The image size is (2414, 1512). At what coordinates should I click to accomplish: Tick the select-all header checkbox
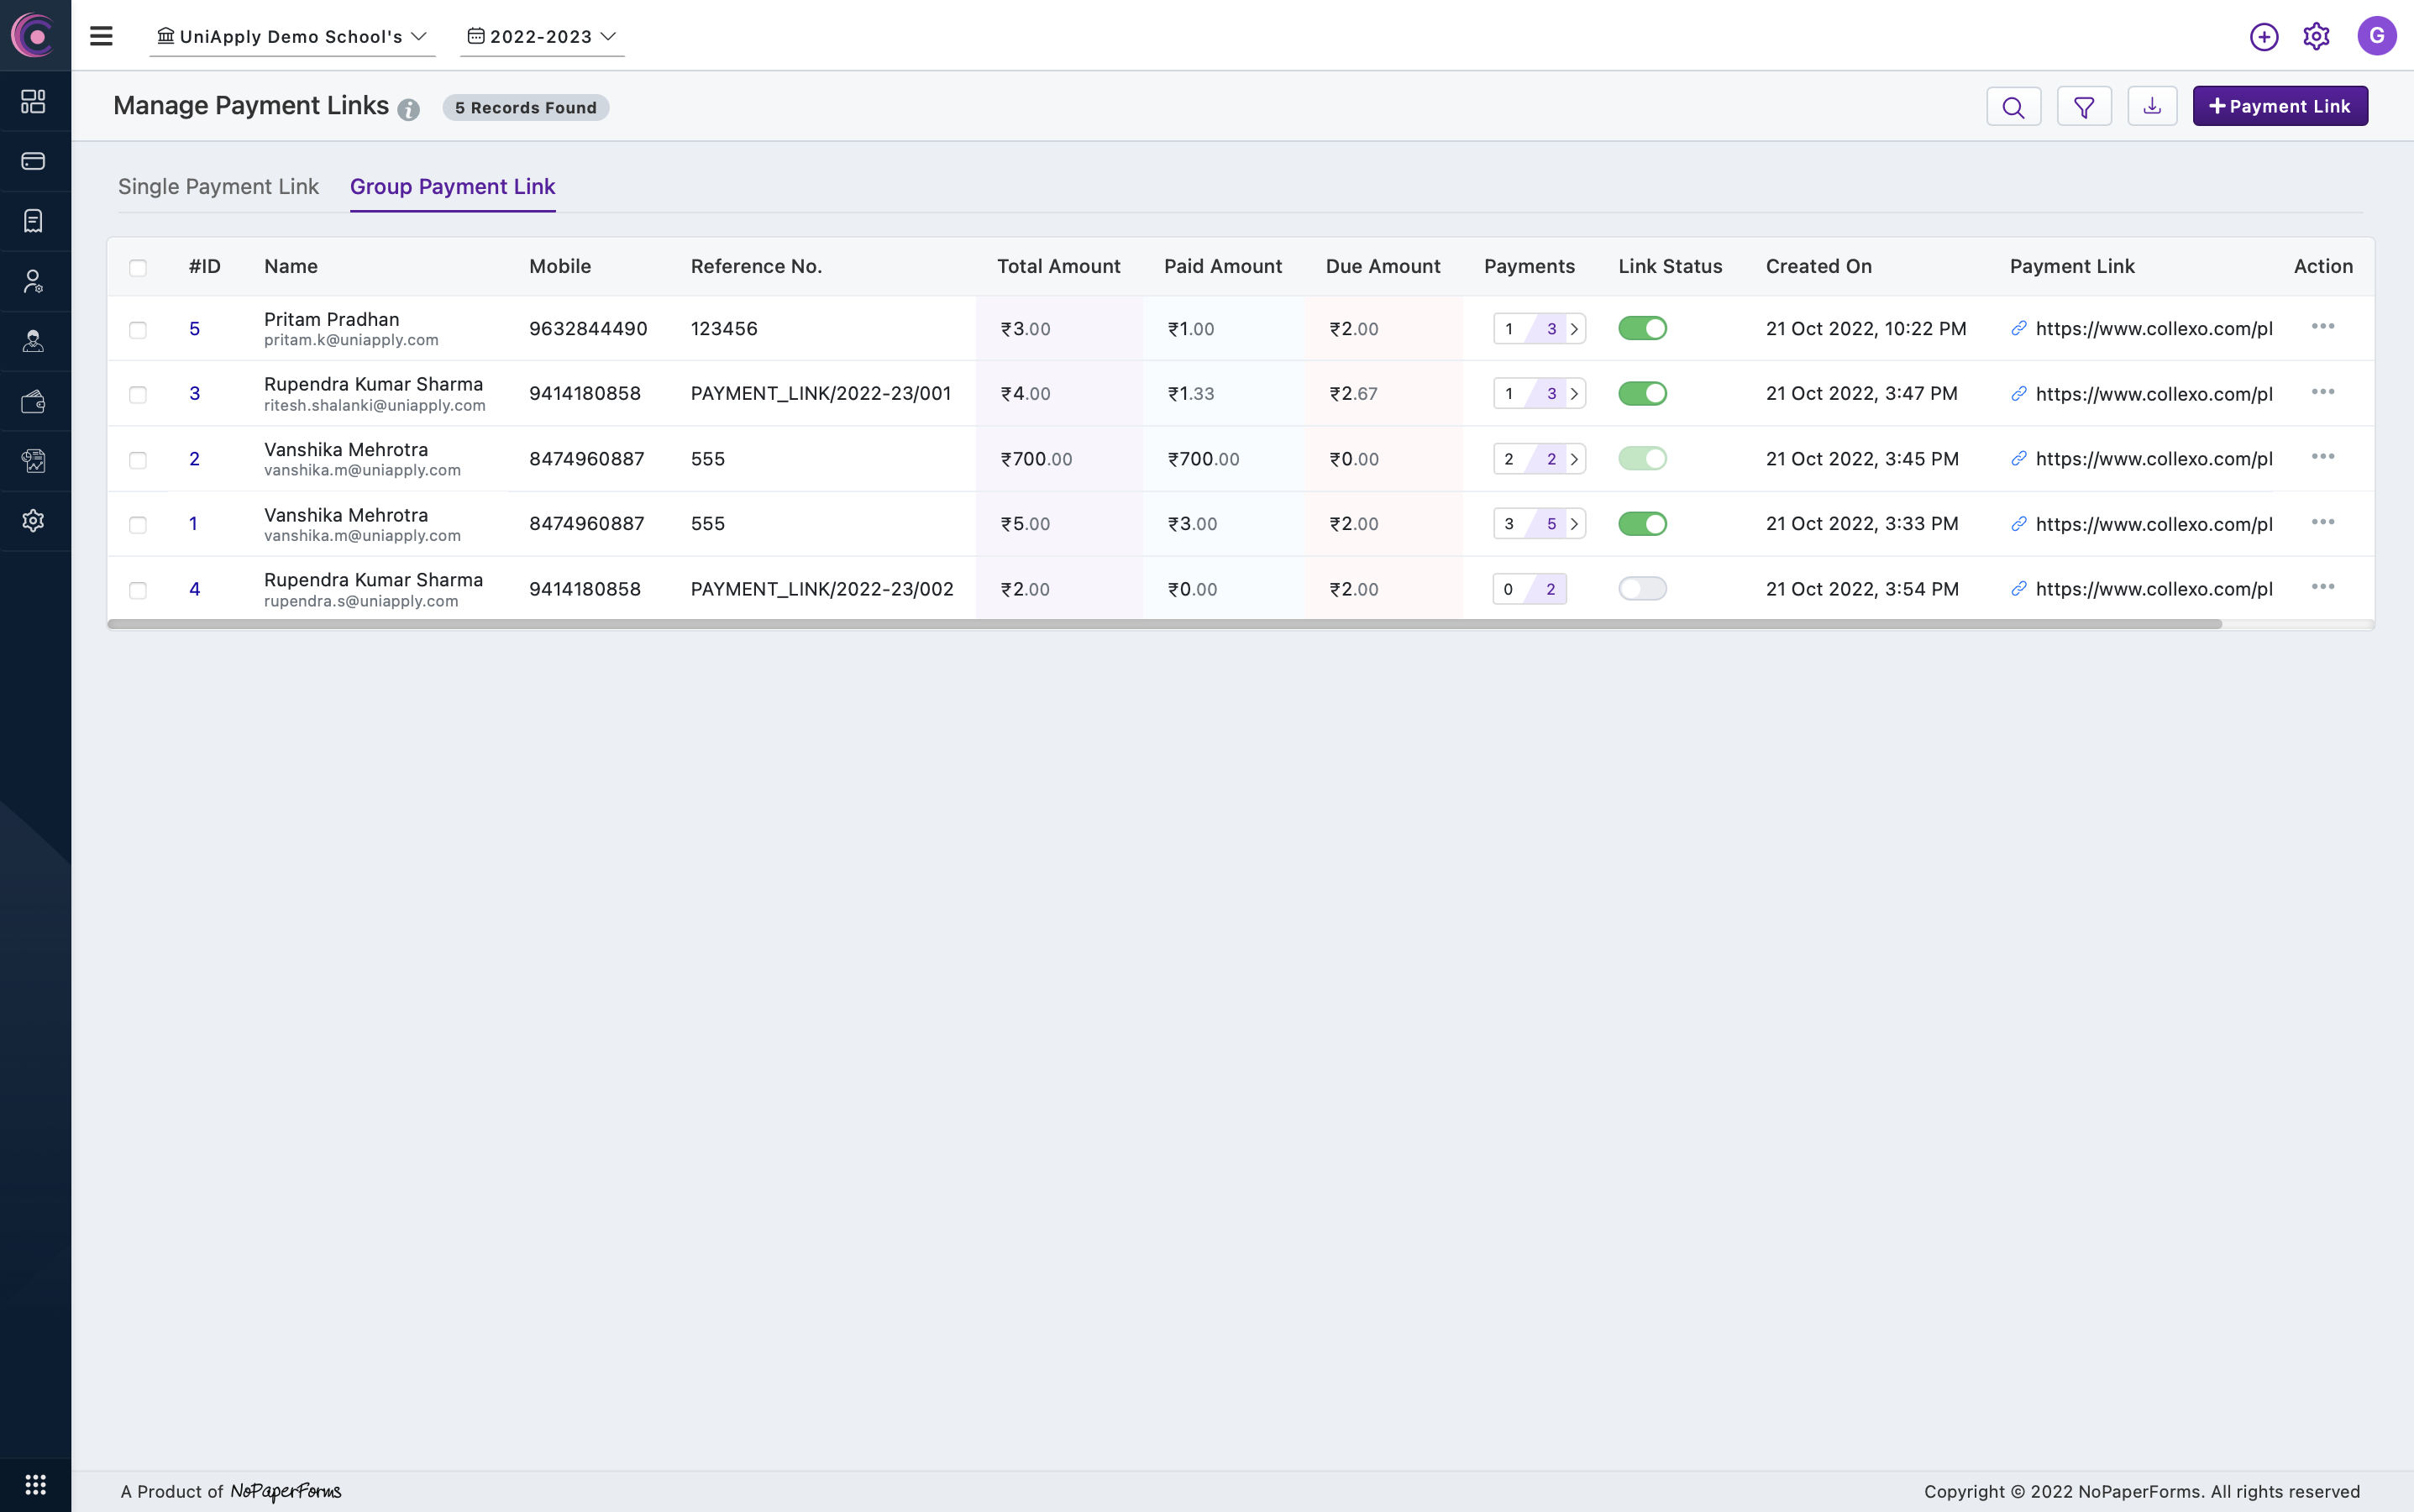coord(138,268)
